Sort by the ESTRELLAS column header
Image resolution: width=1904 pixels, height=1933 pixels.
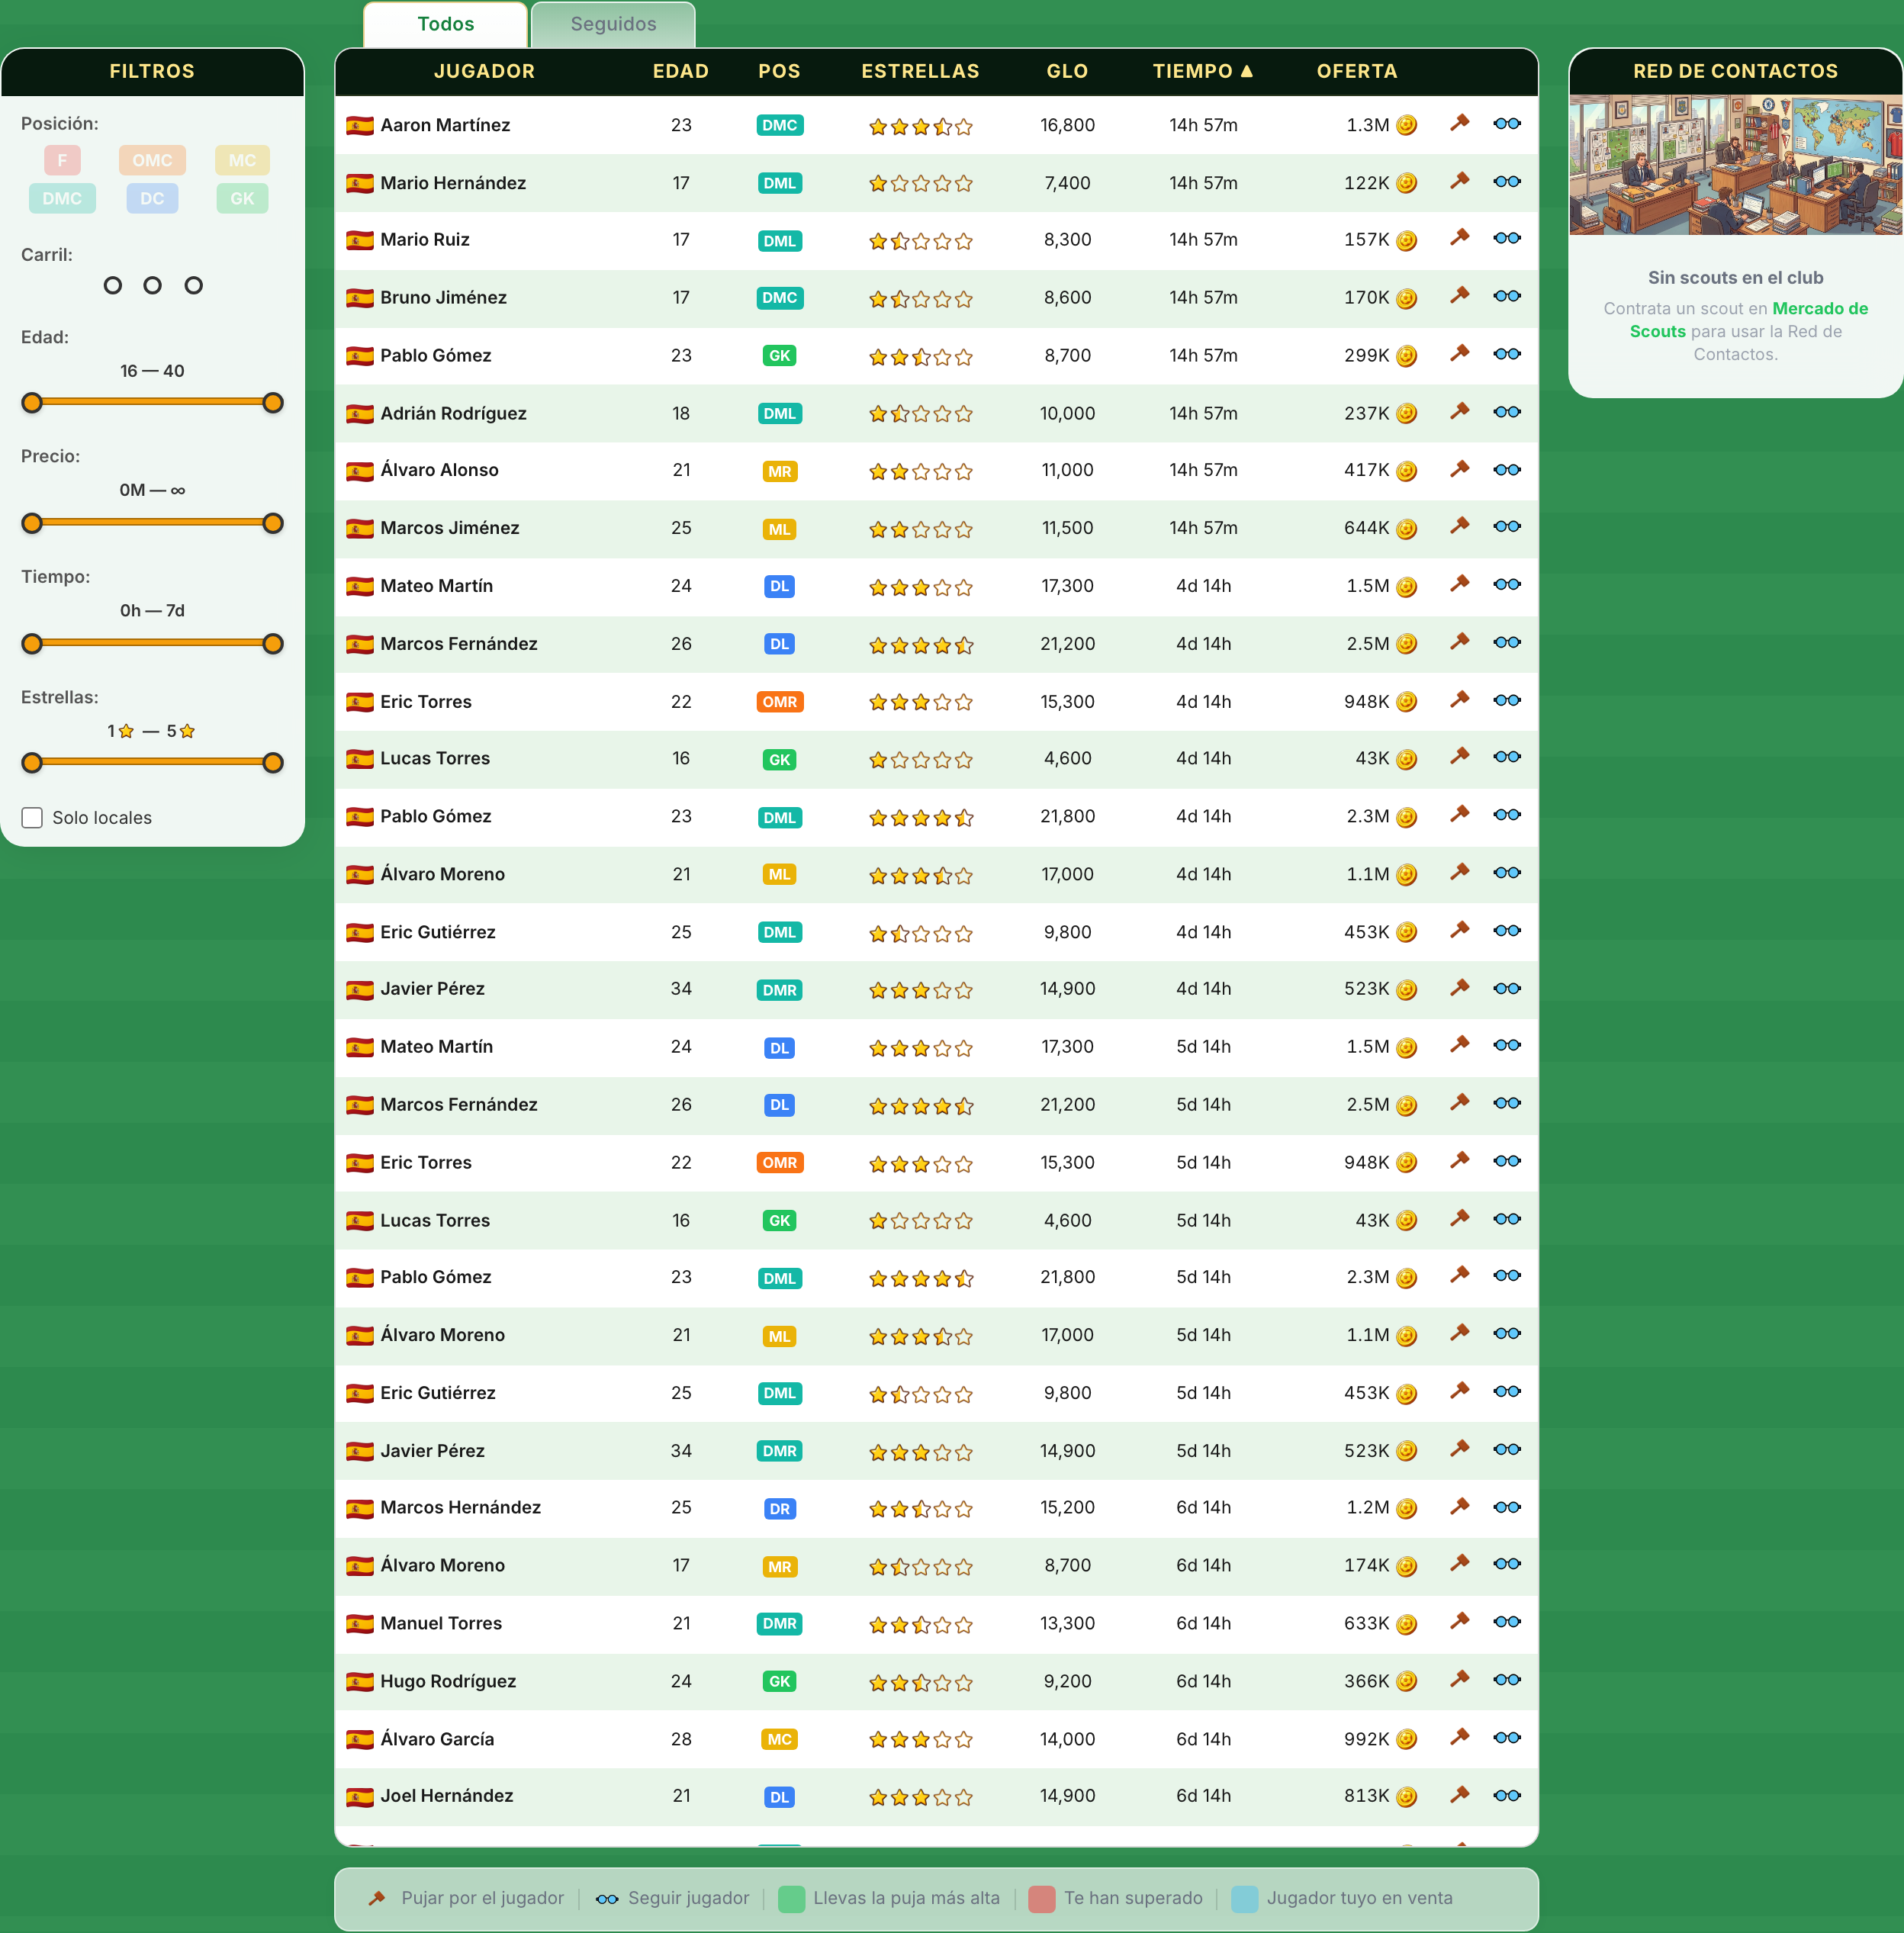(920, 71)
